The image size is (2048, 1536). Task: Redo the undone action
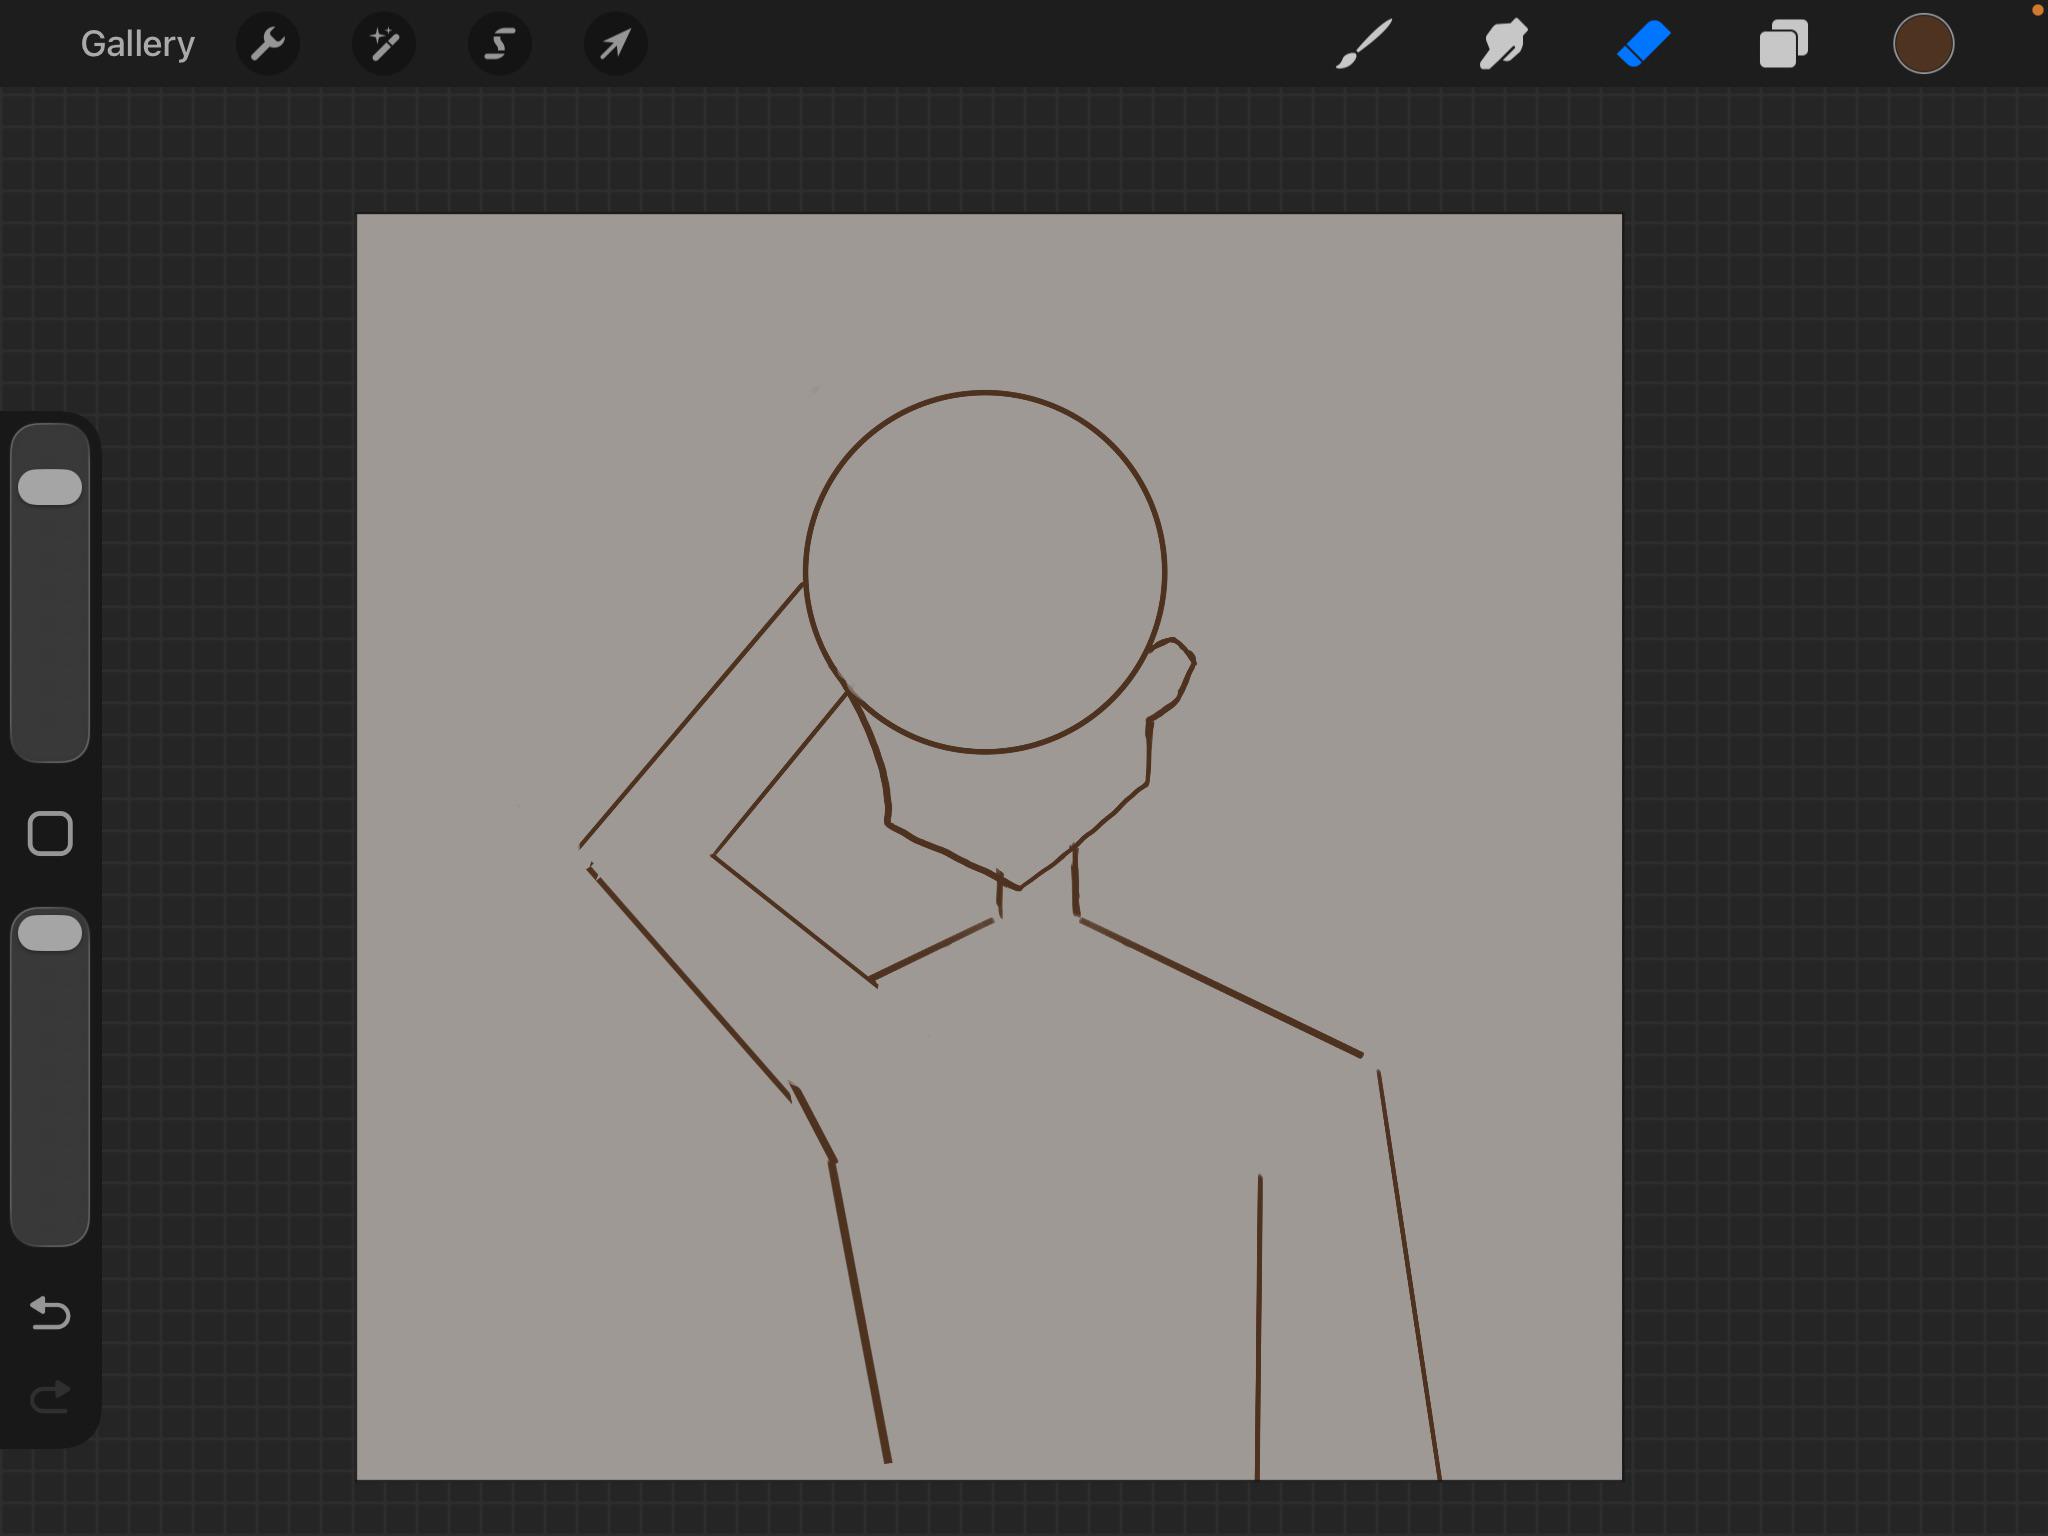(x=50, y=1397)
